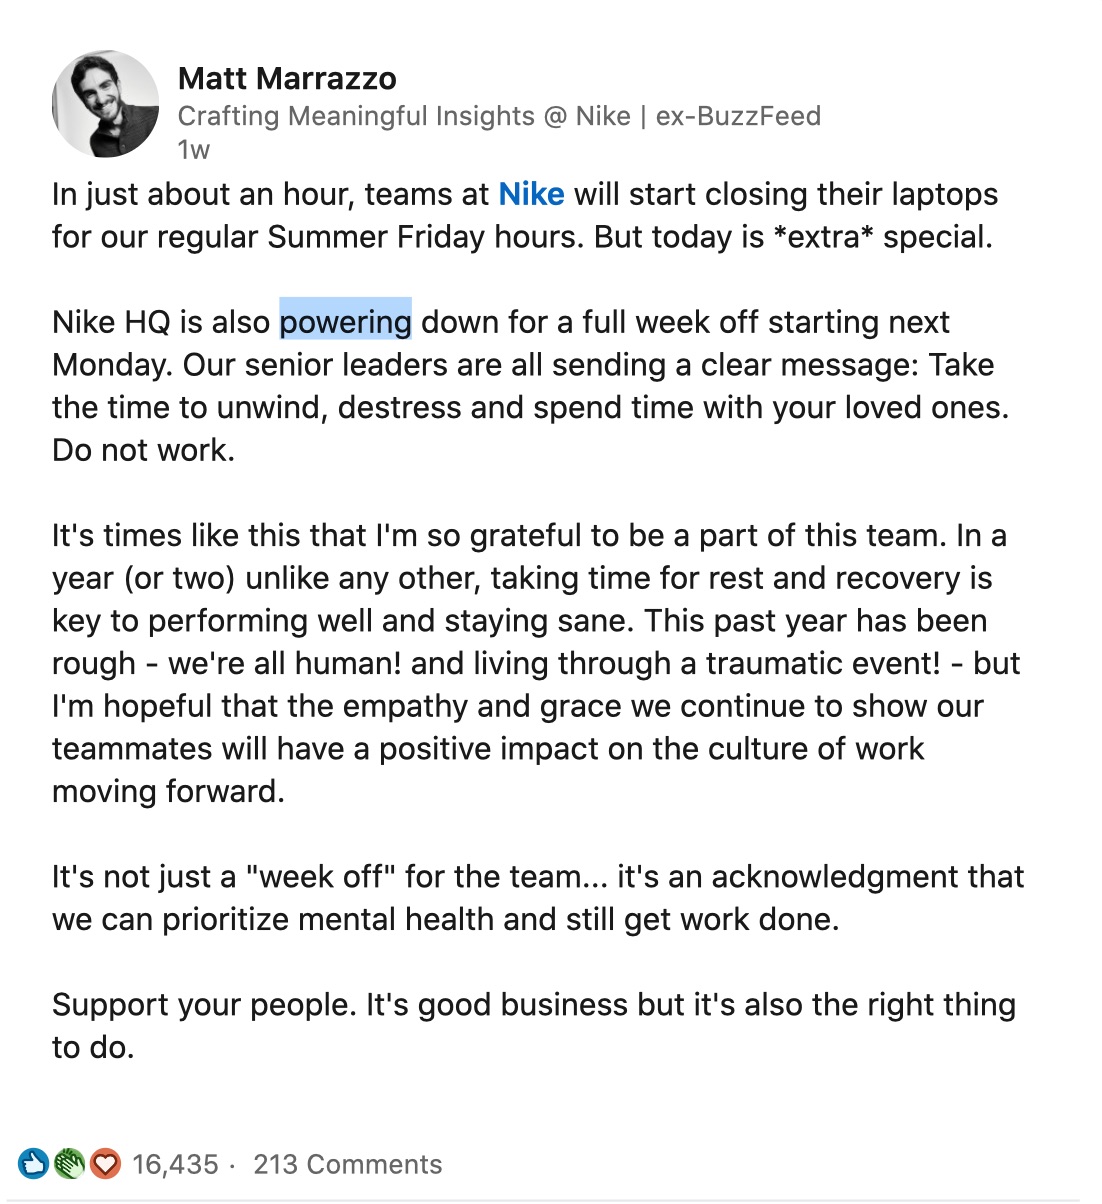Viewport: 1102px width, 1204px height.
Task: Click the red heart Love reaction icon
Action: click(104, 1163)
